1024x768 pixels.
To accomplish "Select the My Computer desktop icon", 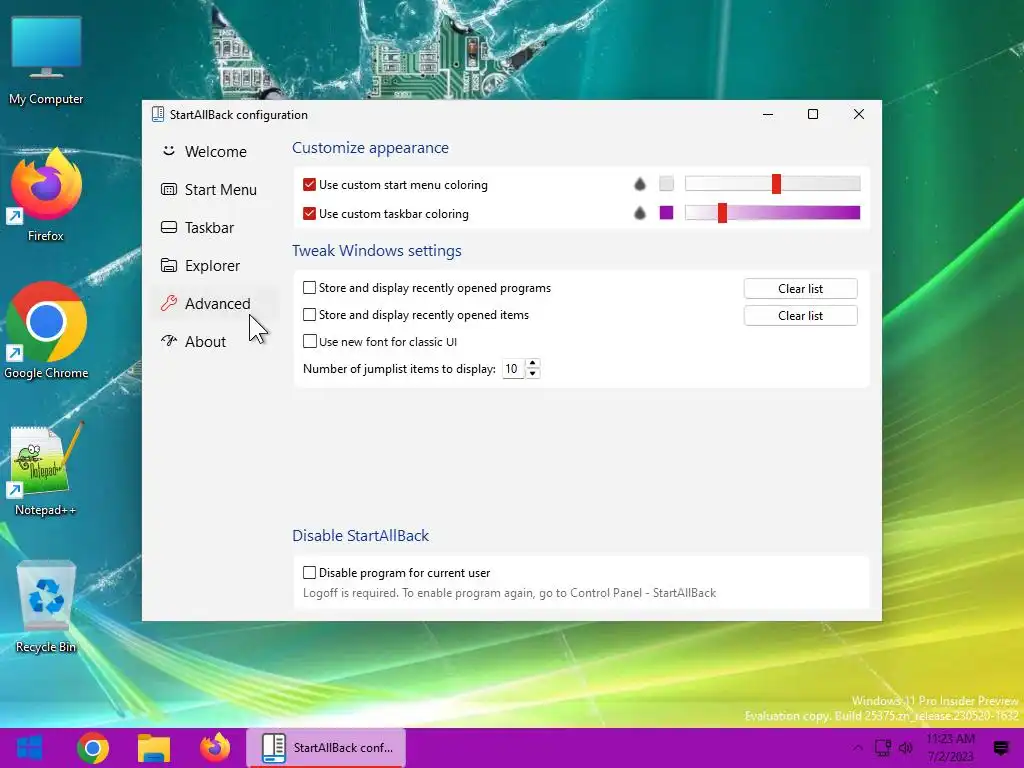I will coord(46,60).
